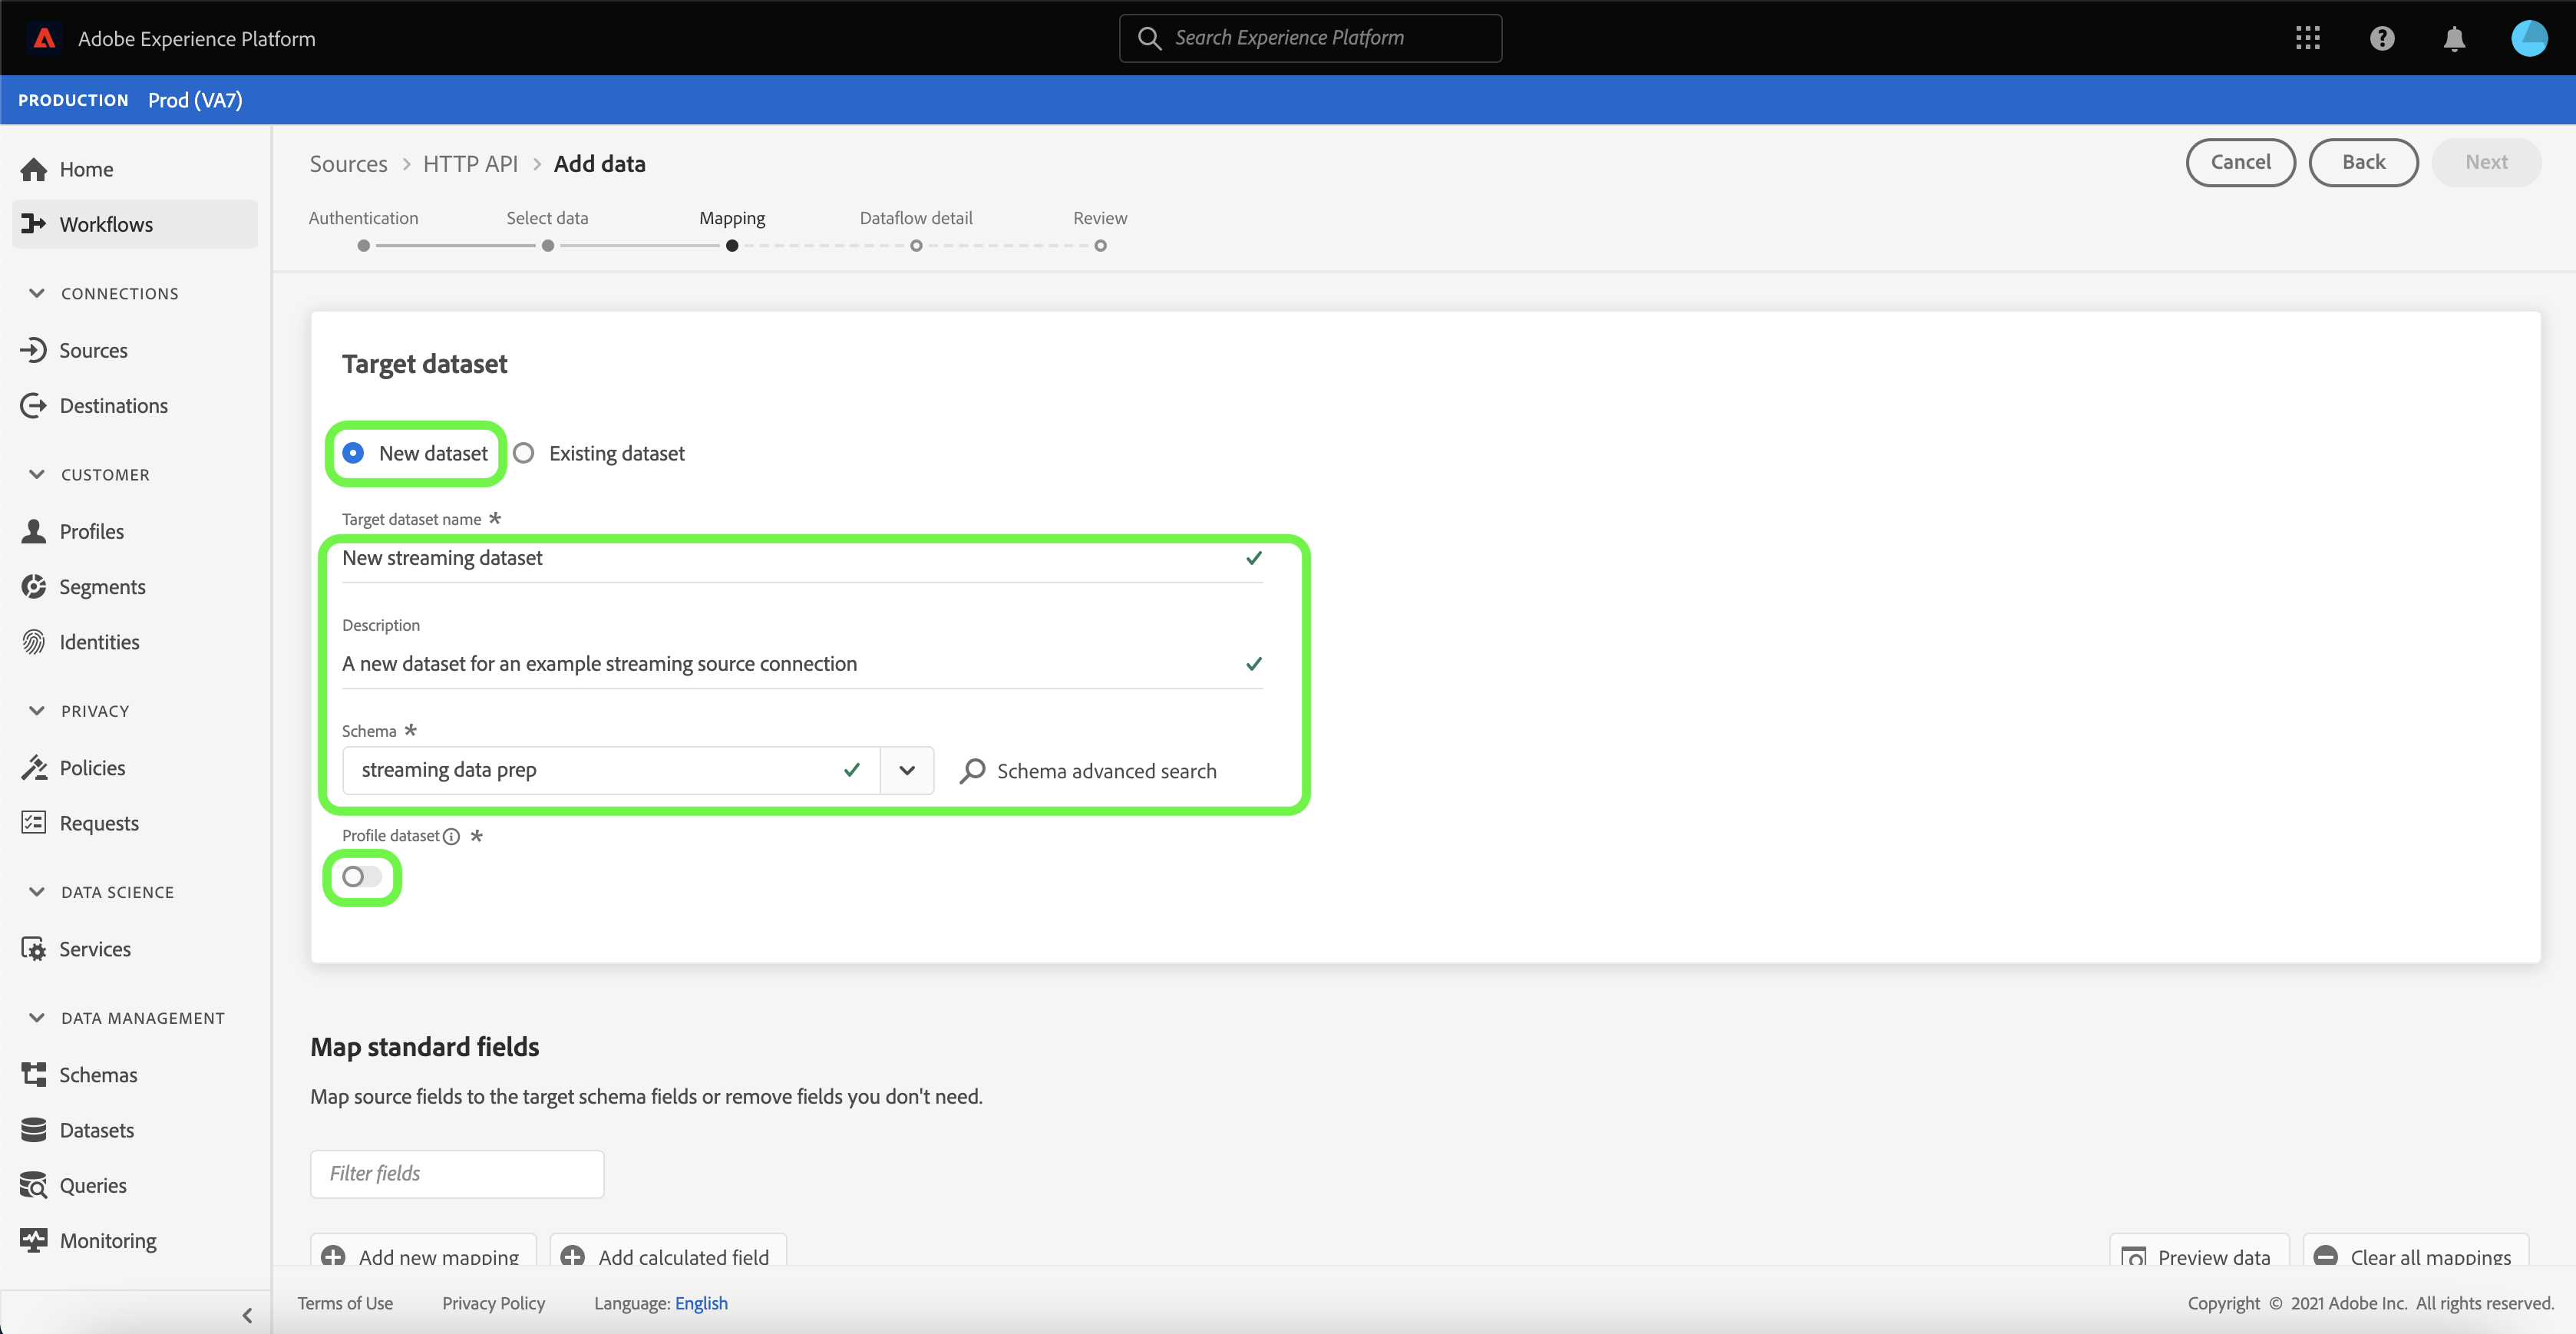Collapse the Data Management section

(37, 1018)
